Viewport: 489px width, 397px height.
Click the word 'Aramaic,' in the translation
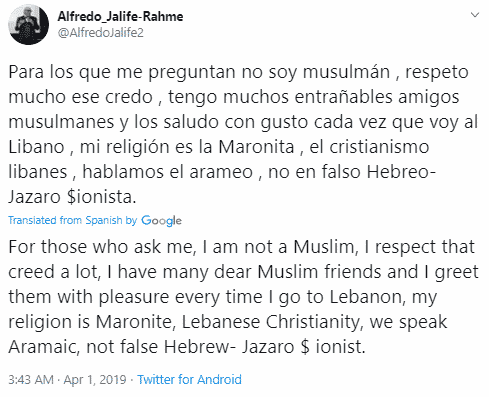pyautogui.click(x=44, y=347)
